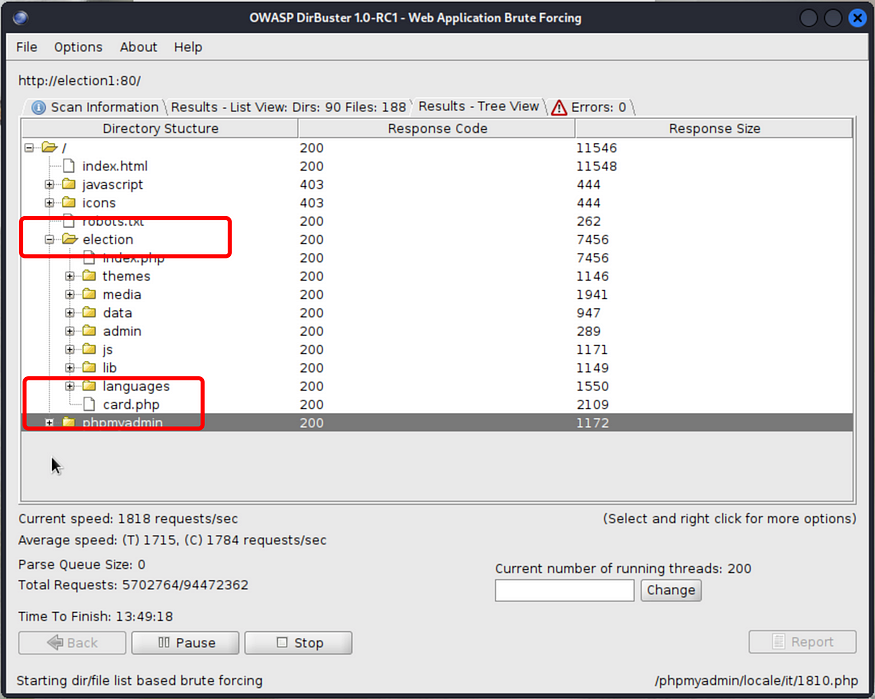Click the languages folder icon
Image resolution: width=875 pixels, height=699 pixels.
coord(89,385)
